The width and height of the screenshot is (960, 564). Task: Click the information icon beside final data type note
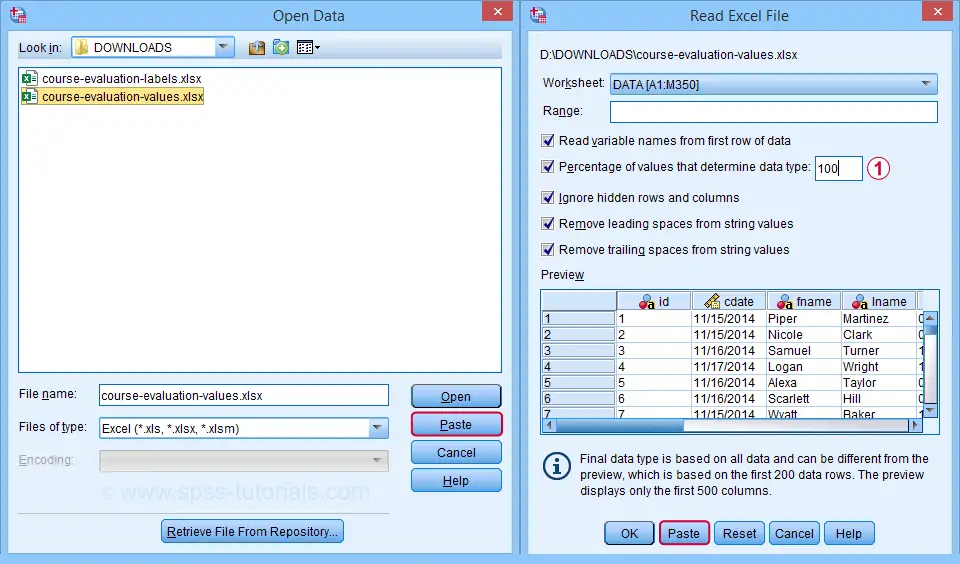click(x=557, y=467)
